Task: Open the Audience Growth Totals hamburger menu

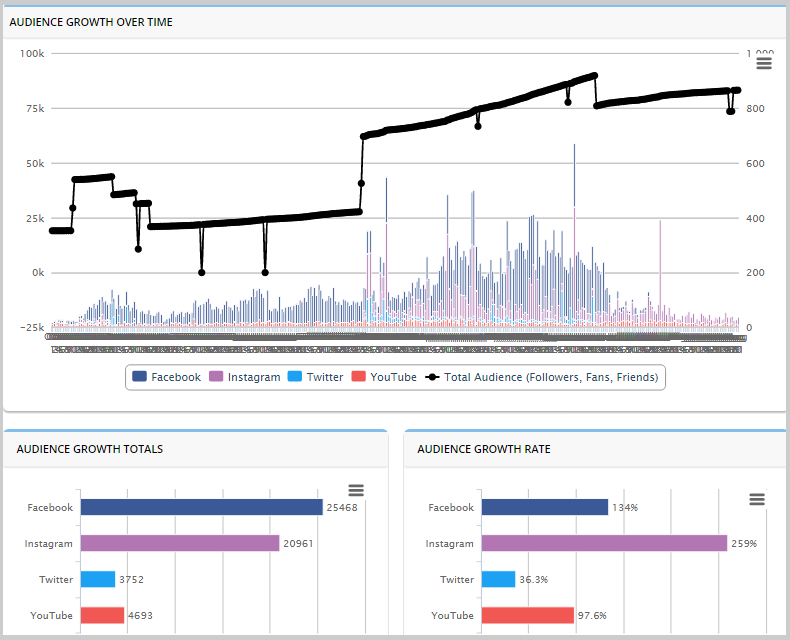Action: click(x=356, y=490)
